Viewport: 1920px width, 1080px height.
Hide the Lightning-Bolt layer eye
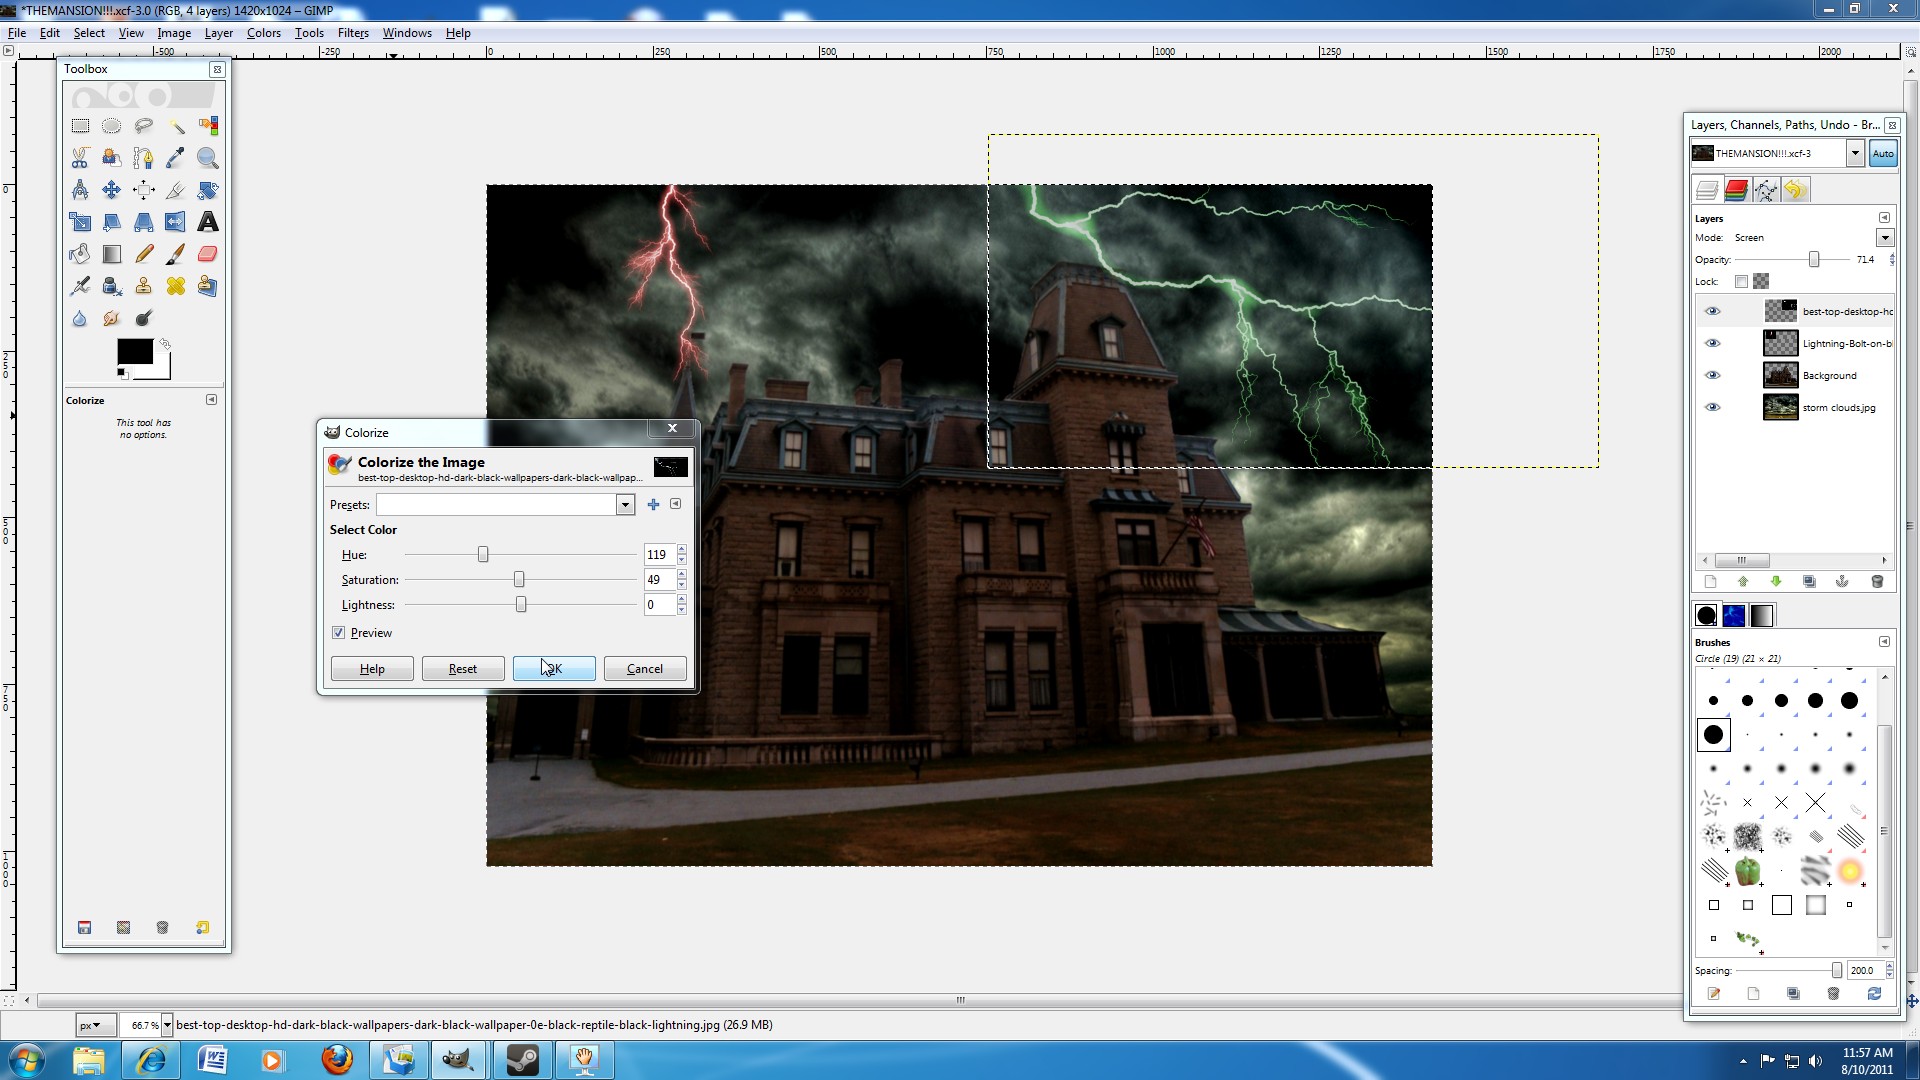point(1712,344)
